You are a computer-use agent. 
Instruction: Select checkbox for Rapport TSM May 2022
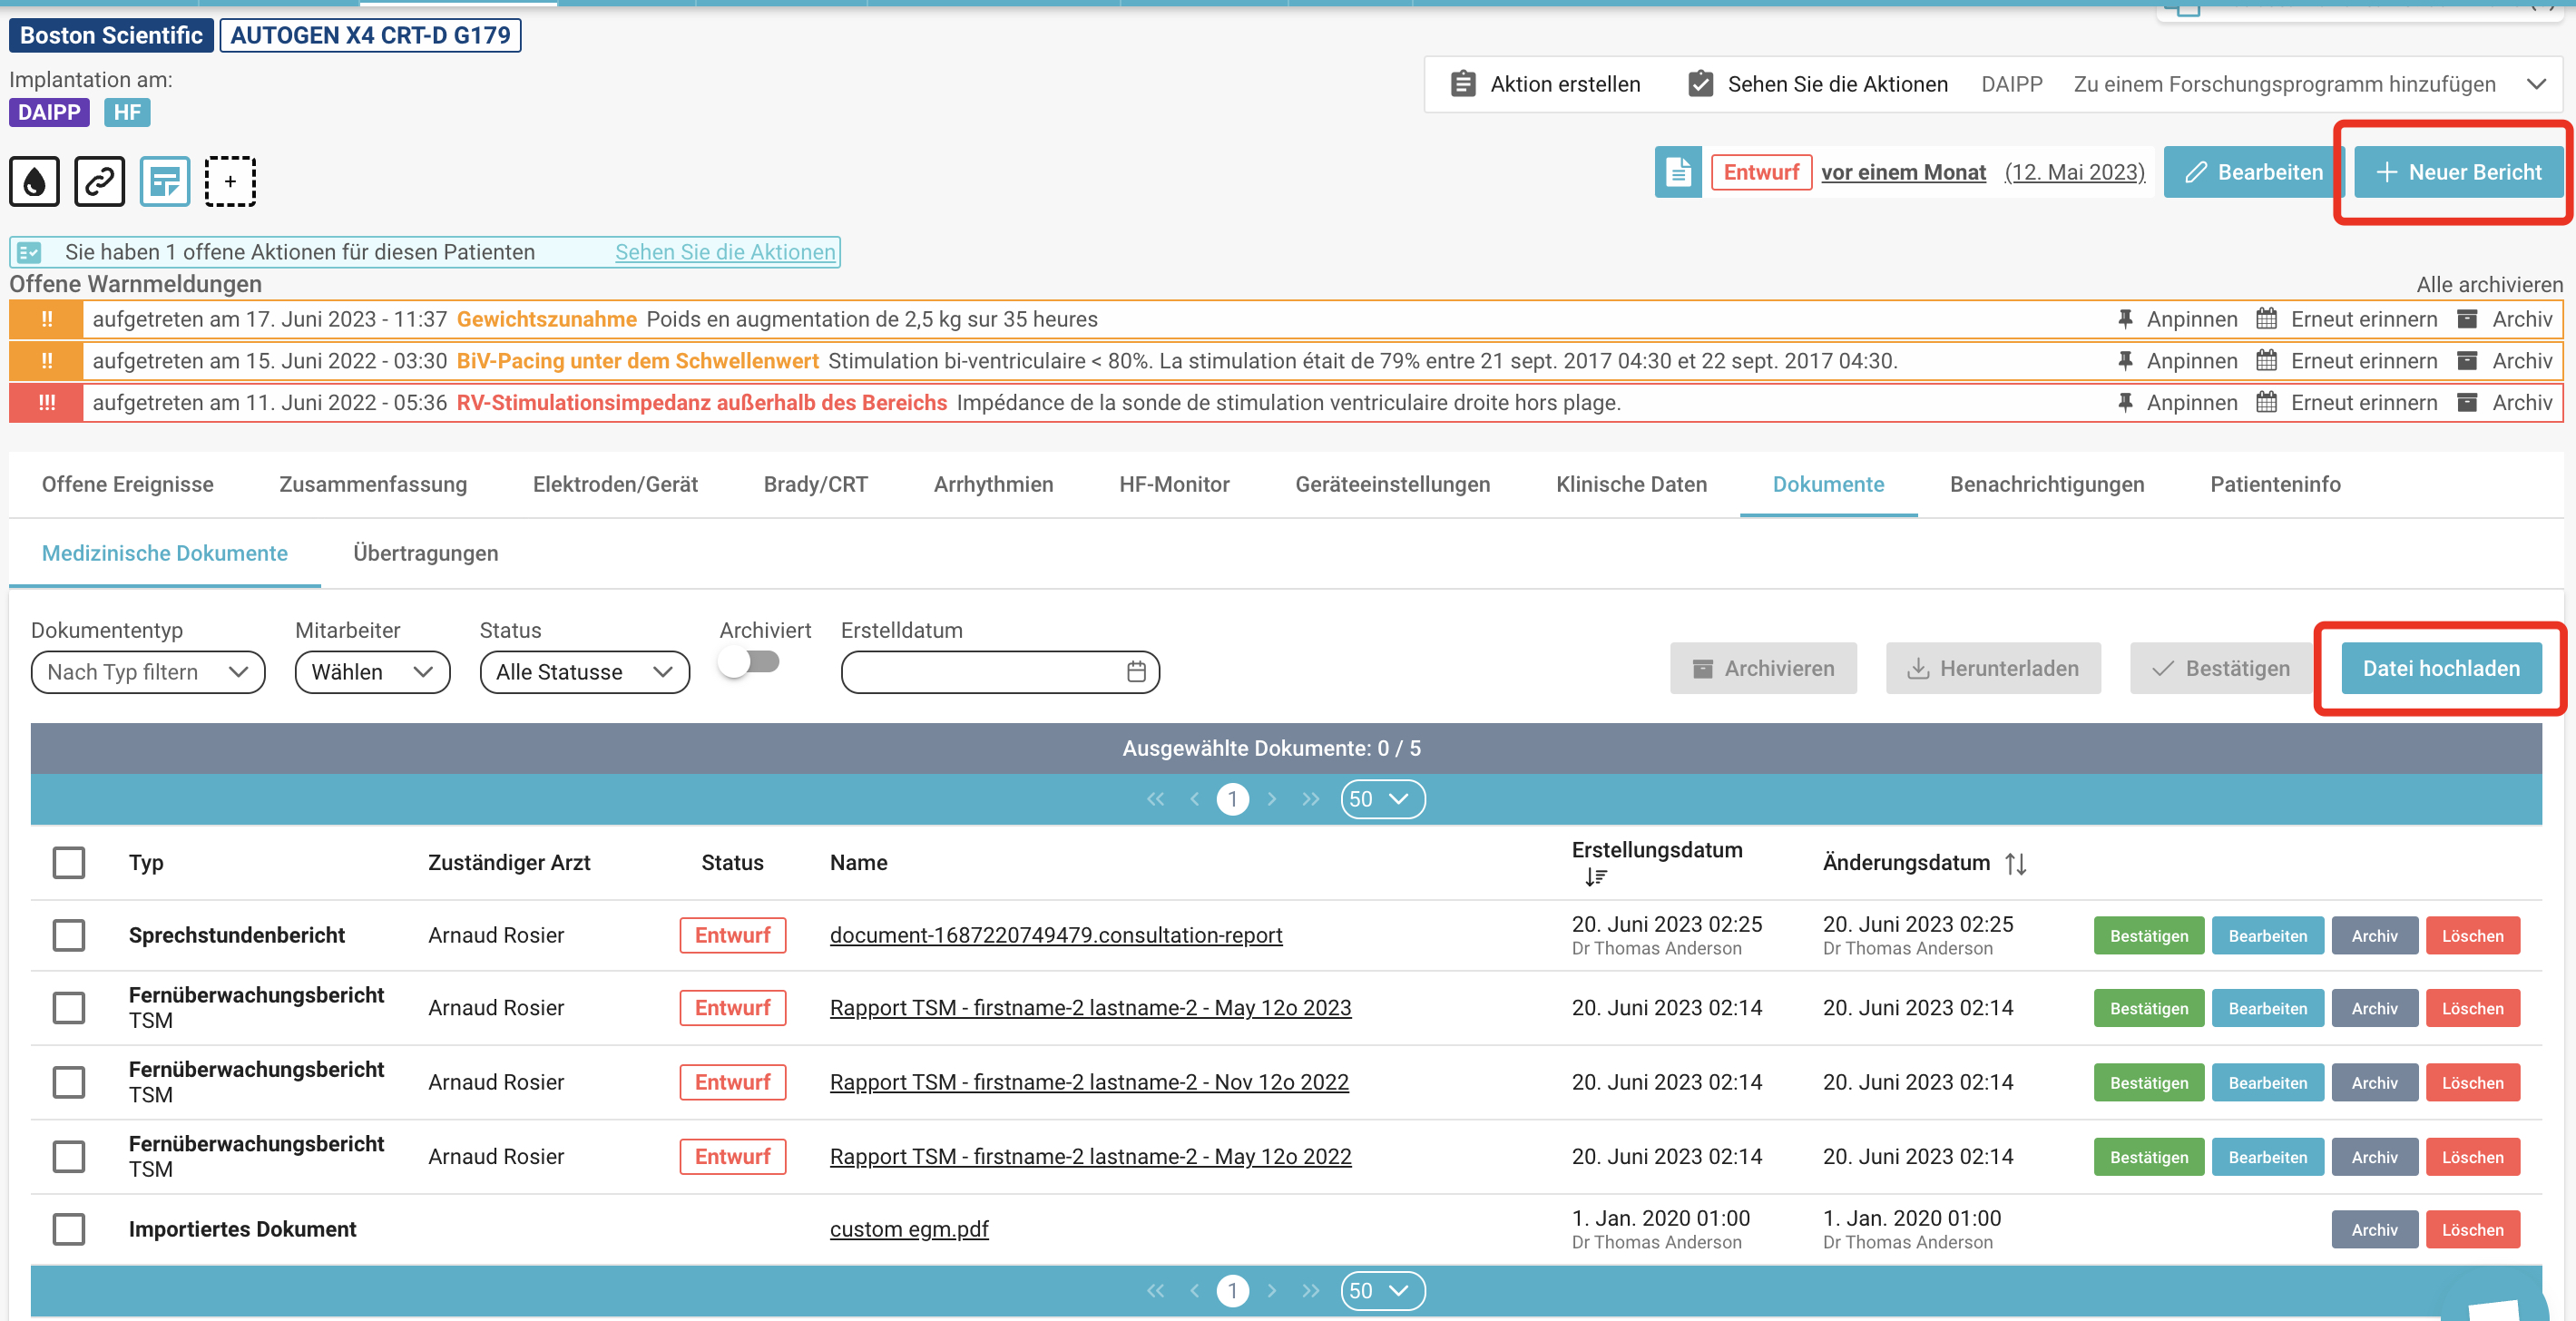(69, 1156)
